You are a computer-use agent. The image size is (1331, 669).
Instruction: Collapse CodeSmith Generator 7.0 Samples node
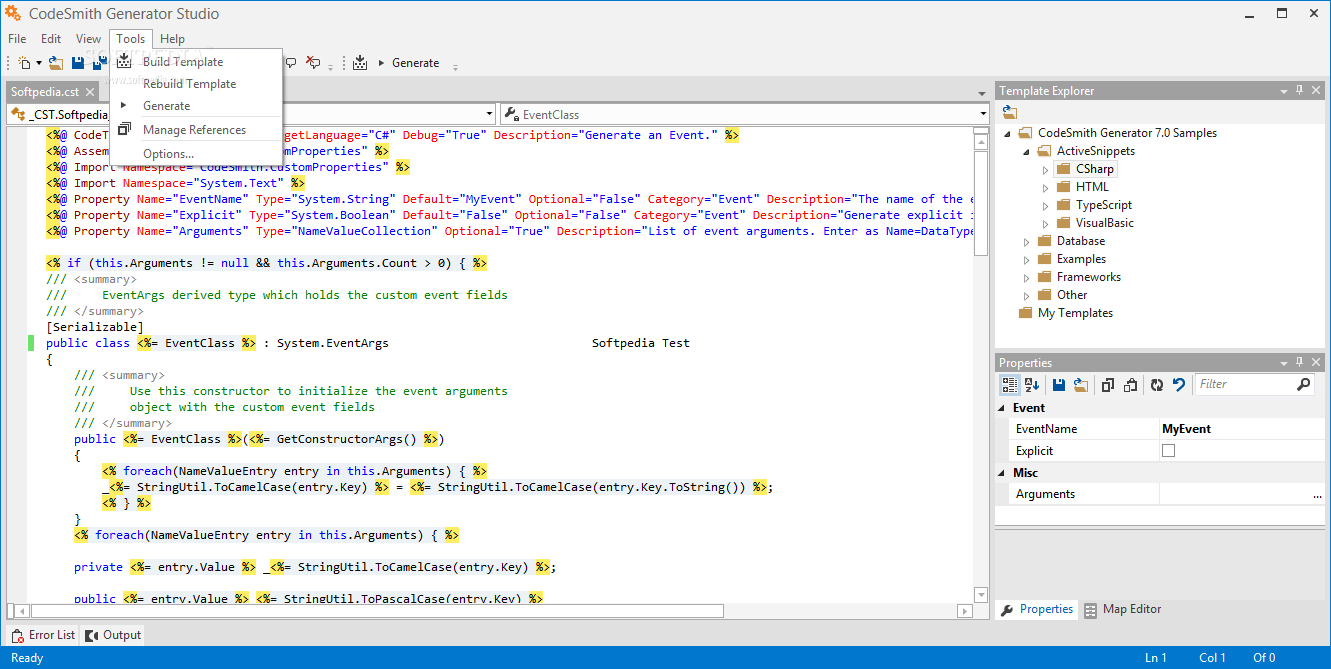click(x=1008, y=133)
